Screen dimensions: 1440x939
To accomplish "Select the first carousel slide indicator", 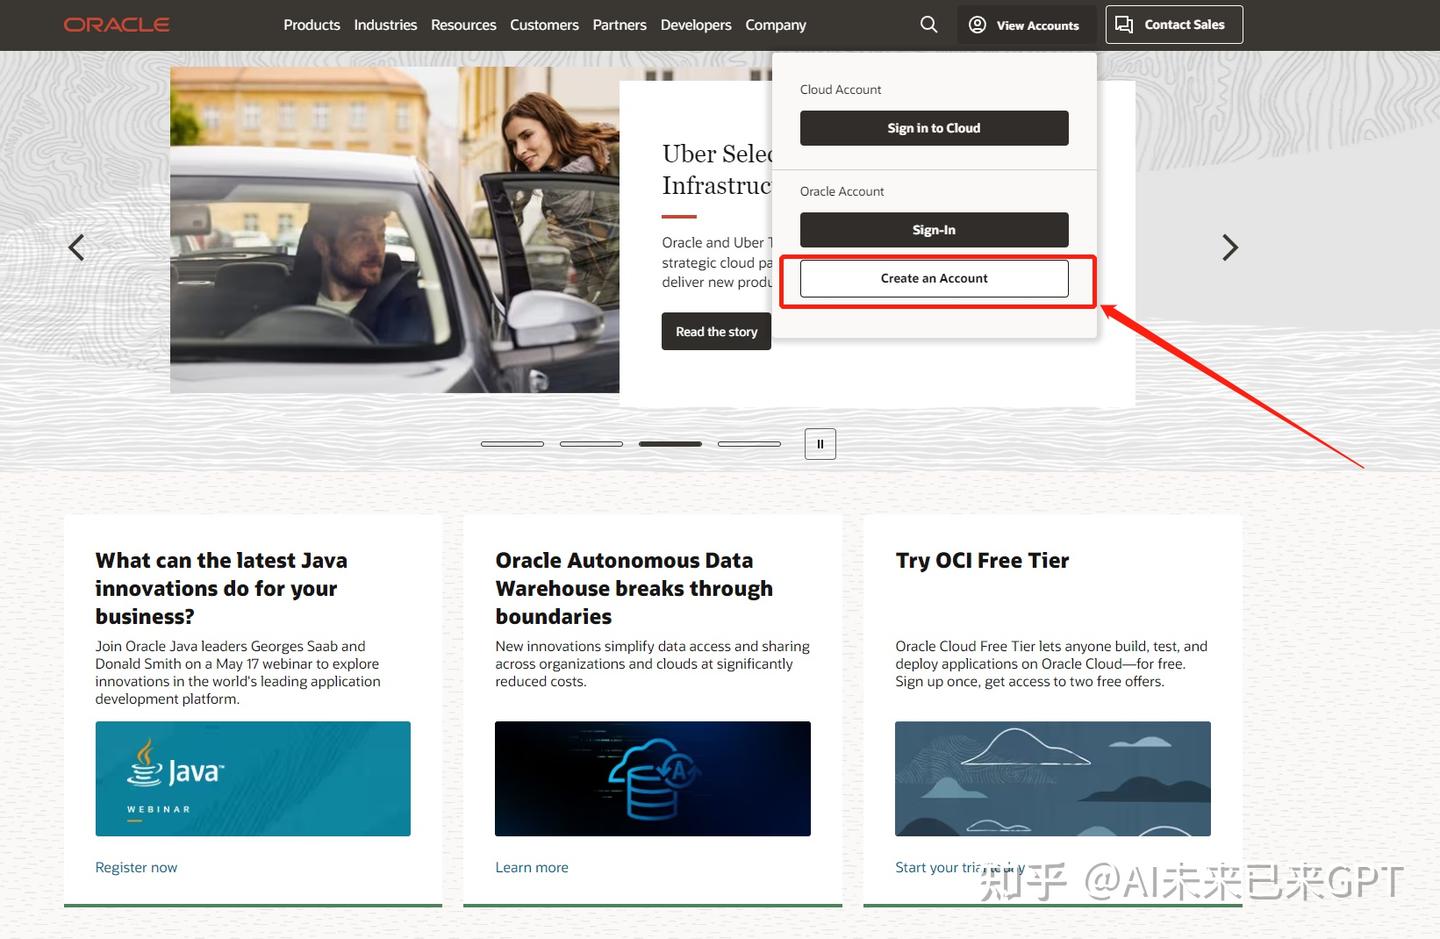I will click(512, 444).
